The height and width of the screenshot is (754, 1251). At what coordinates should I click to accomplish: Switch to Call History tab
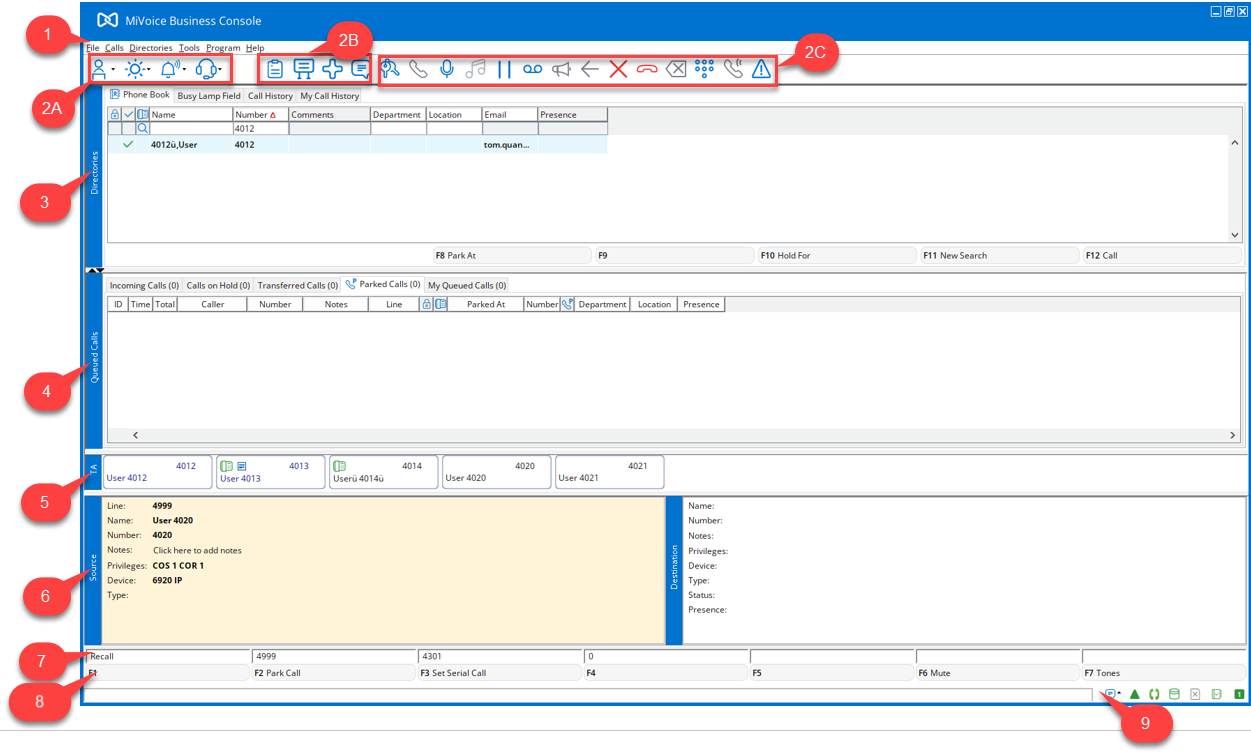(270, 96)
